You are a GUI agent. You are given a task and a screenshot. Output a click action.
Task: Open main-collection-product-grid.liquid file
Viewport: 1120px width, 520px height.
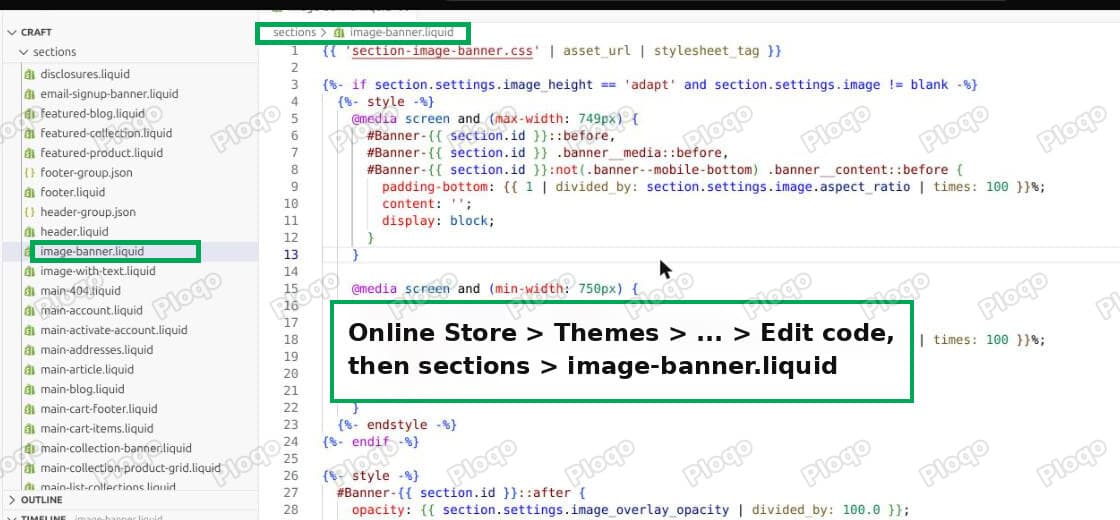pyautogui.click(x=131, y=469)
